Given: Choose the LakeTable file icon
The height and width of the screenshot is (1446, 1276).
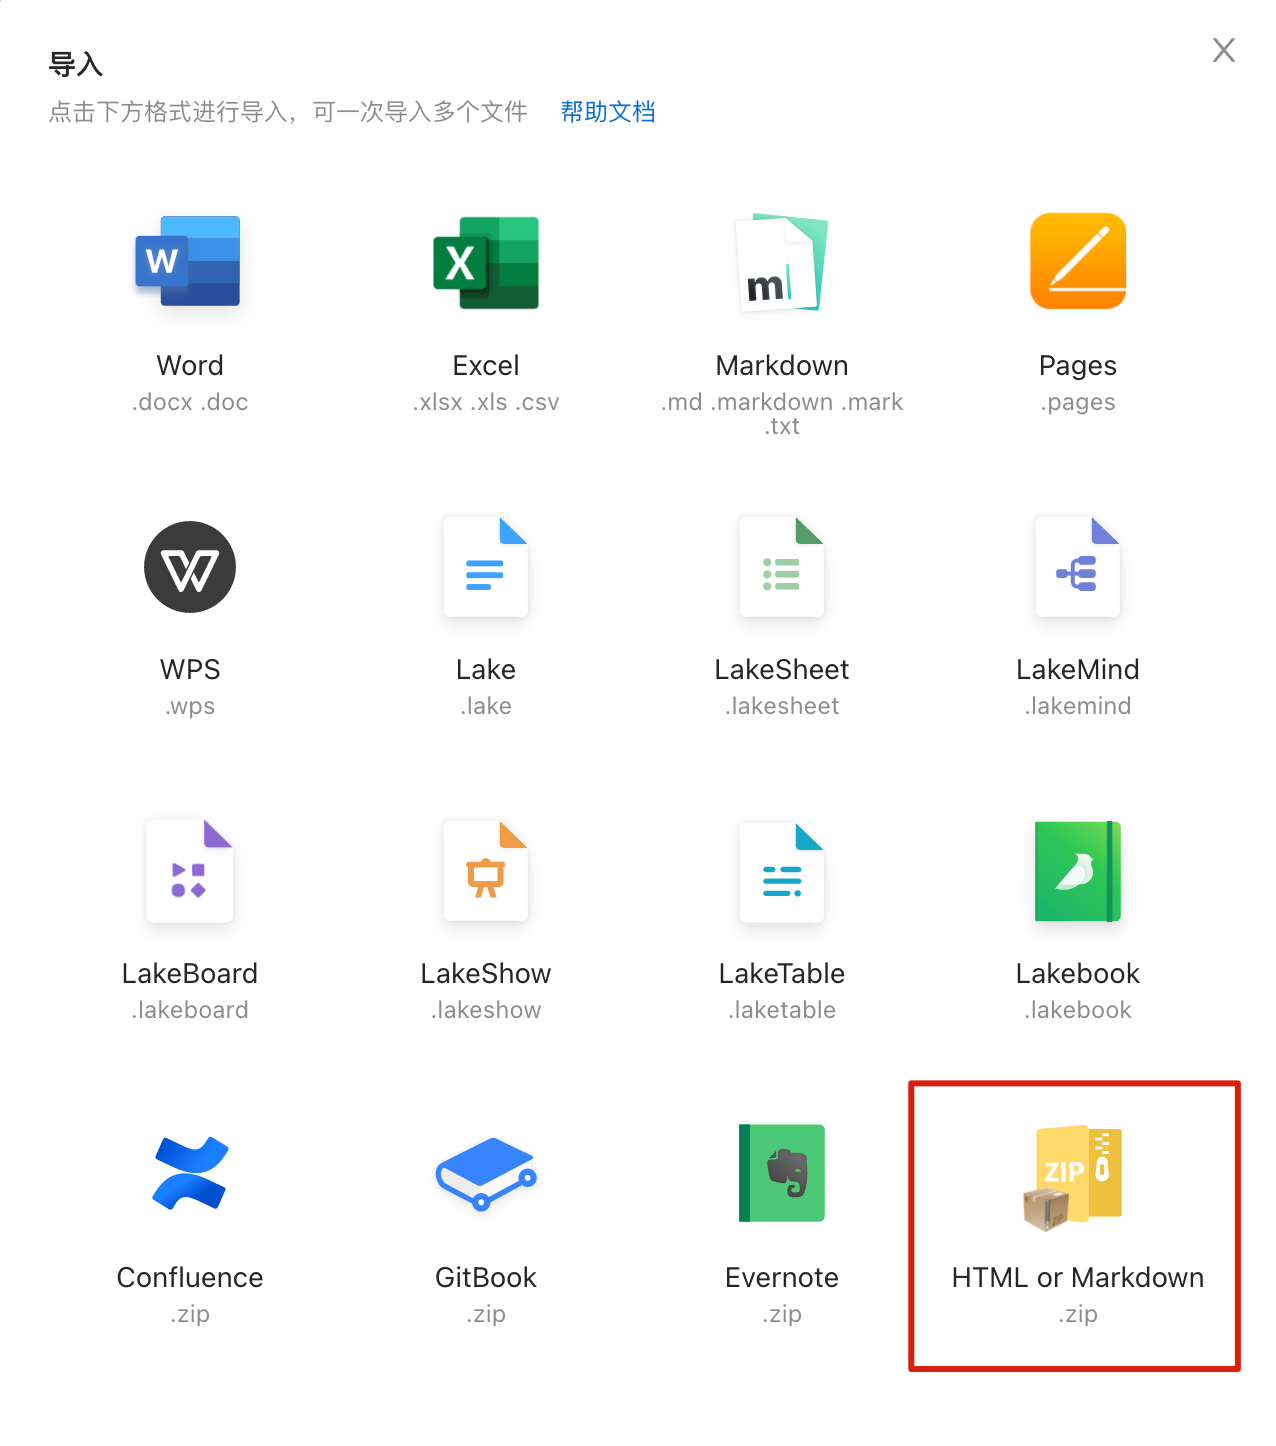Looking at the screenshot, I should tap(782, 872).
